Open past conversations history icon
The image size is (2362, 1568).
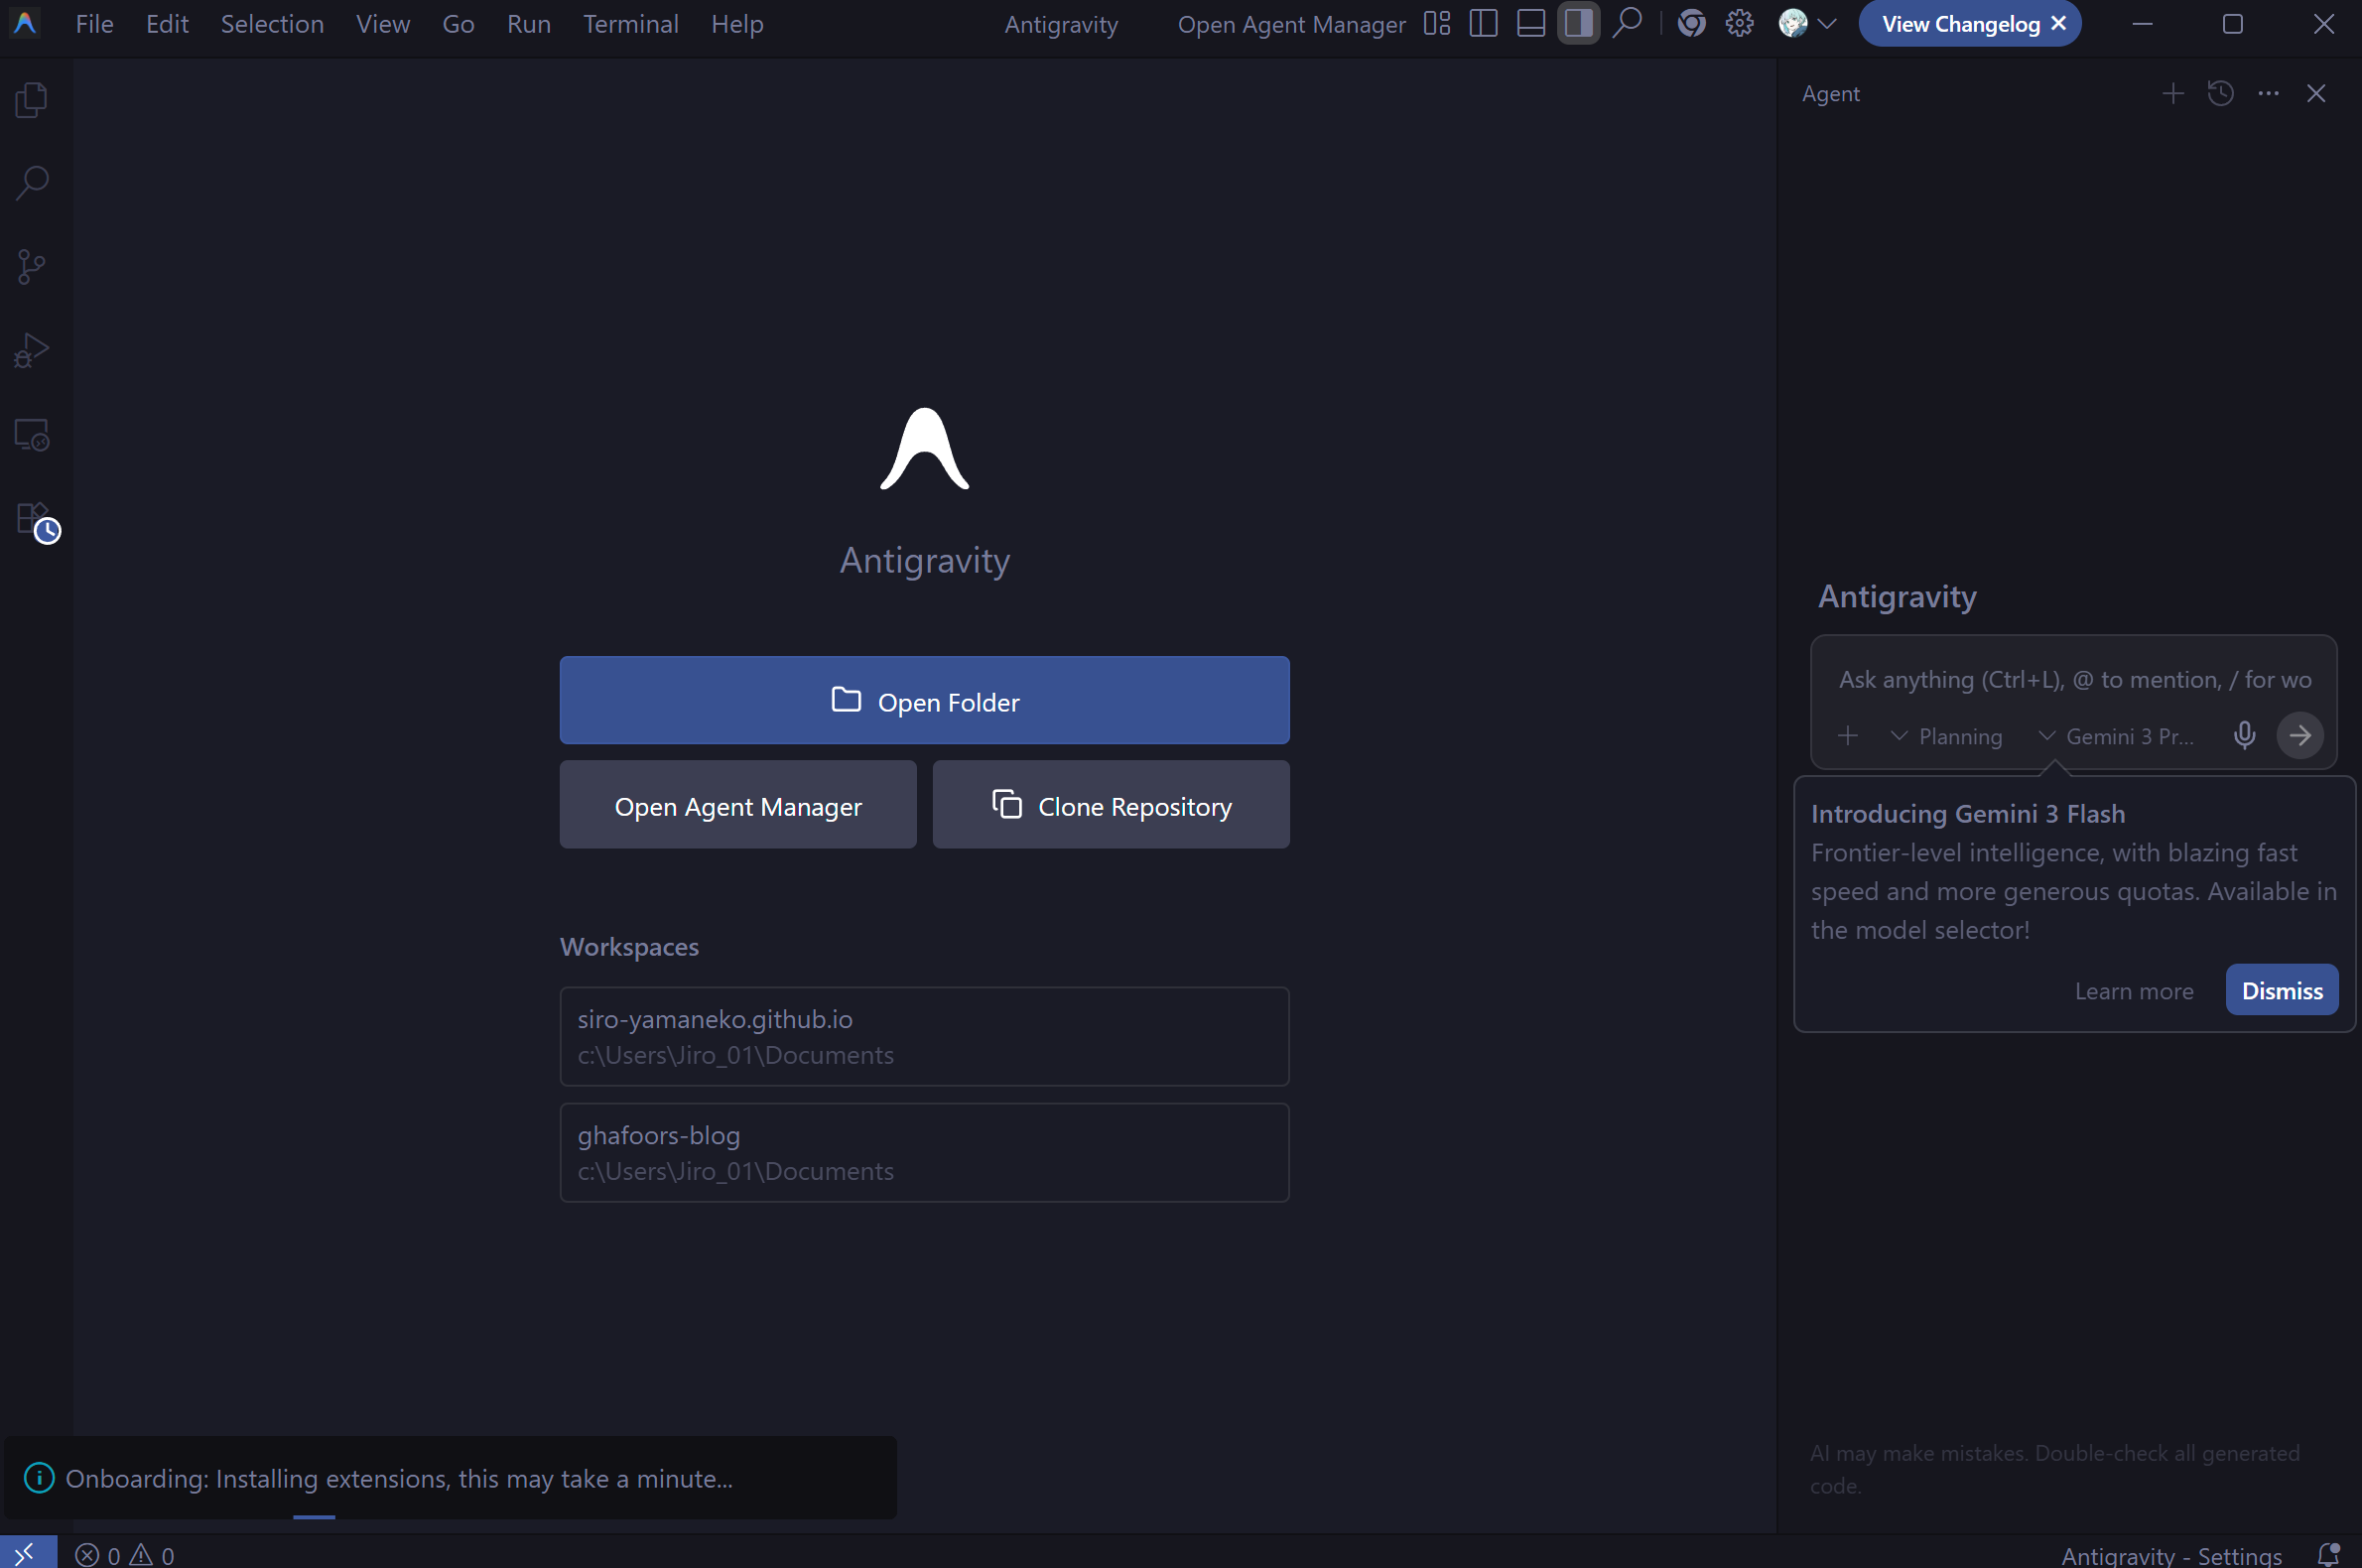2220,94
